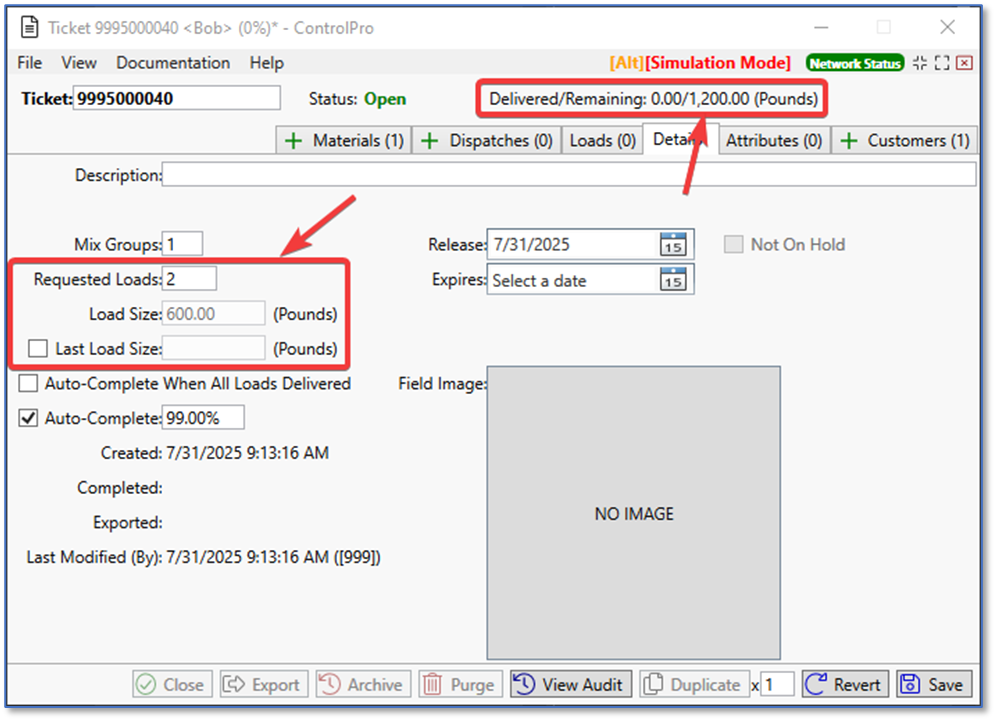Open View Audit history

pos(571,685)
